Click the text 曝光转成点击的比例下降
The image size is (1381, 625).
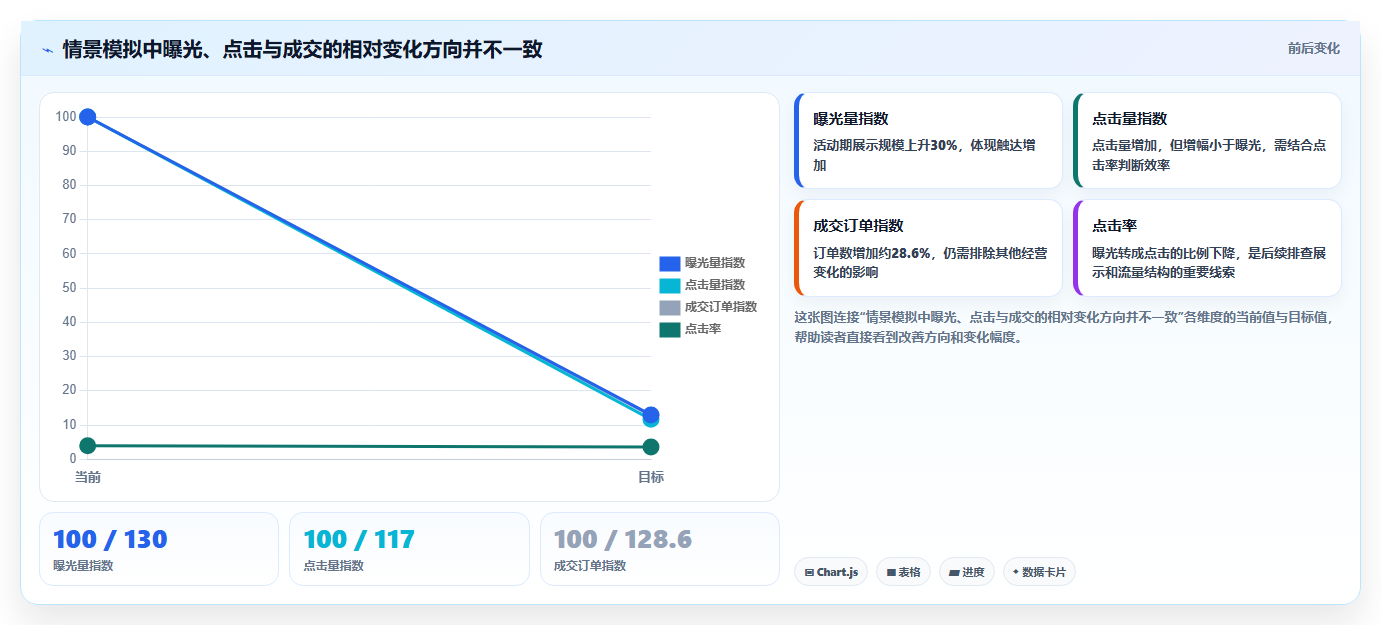1165,252
